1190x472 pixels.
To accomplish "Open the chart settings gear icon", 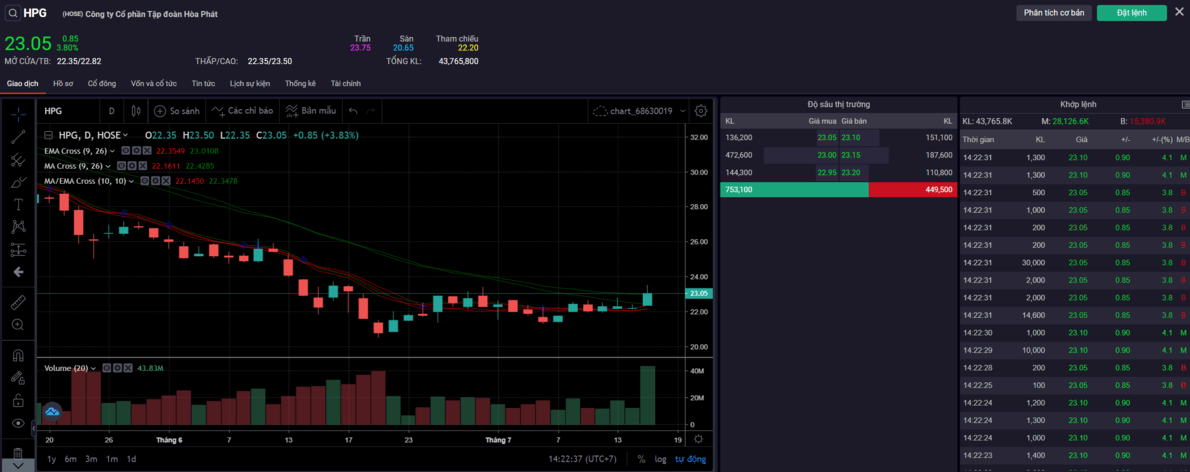I will click(x=702, y=111).
